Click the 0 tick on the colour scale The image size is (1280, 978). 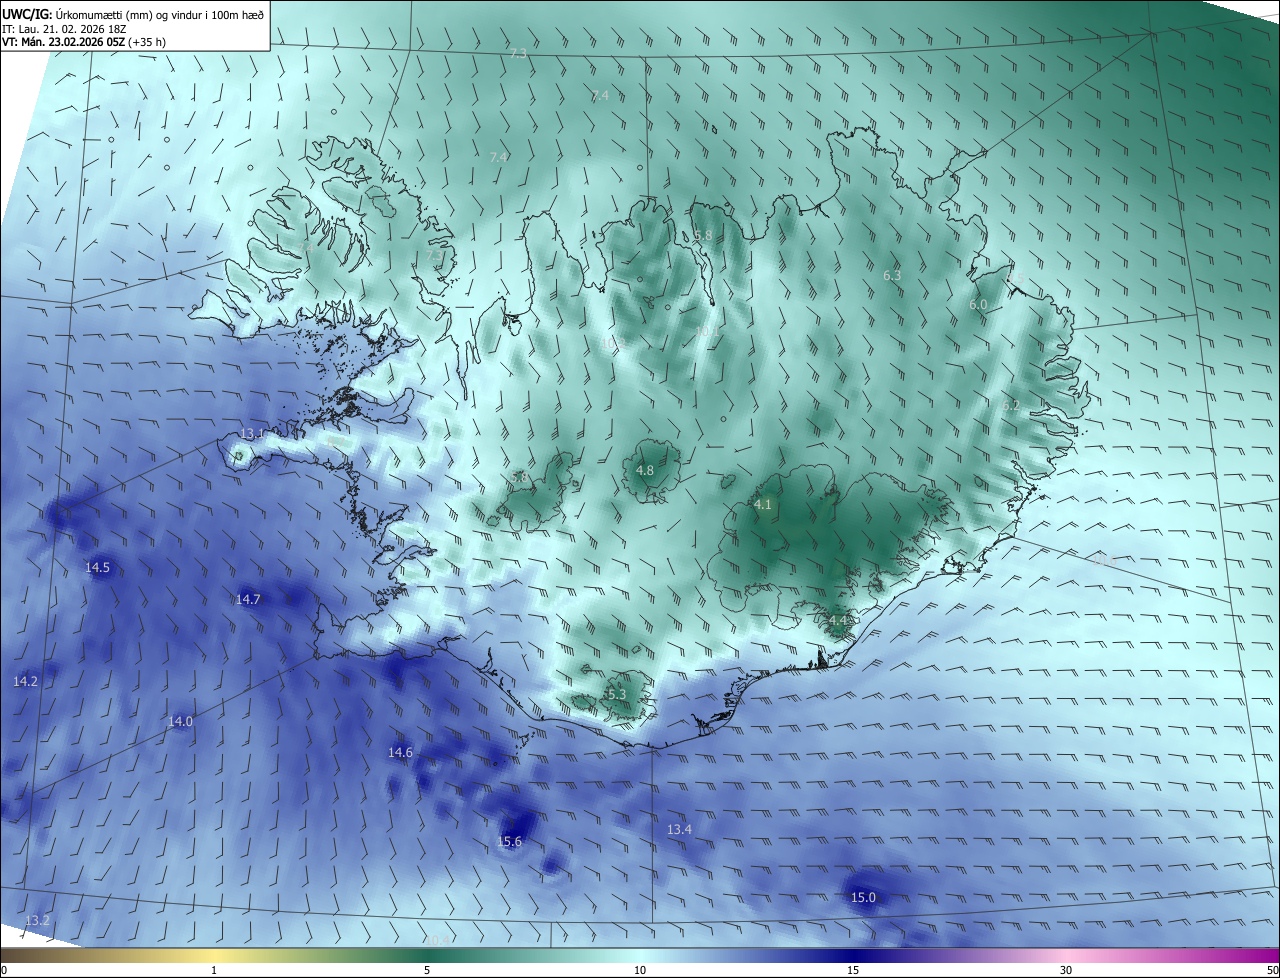(x=4, y=970)
